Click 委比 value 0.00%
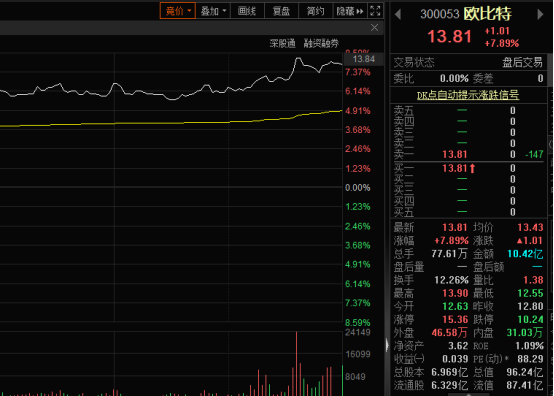This screenshot has height=396, width=554. (x=454, y=78)
